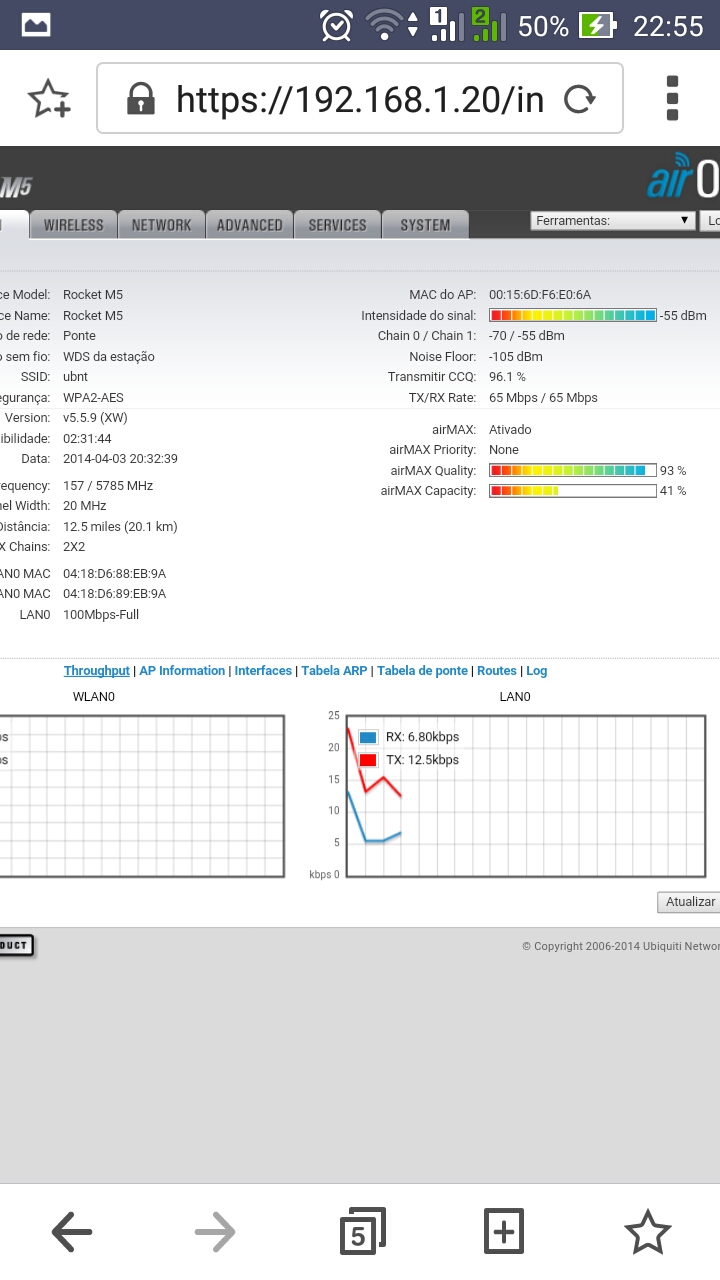Open the Interfaces link
The image size is (720, 1280).
[x=263, y=671]
